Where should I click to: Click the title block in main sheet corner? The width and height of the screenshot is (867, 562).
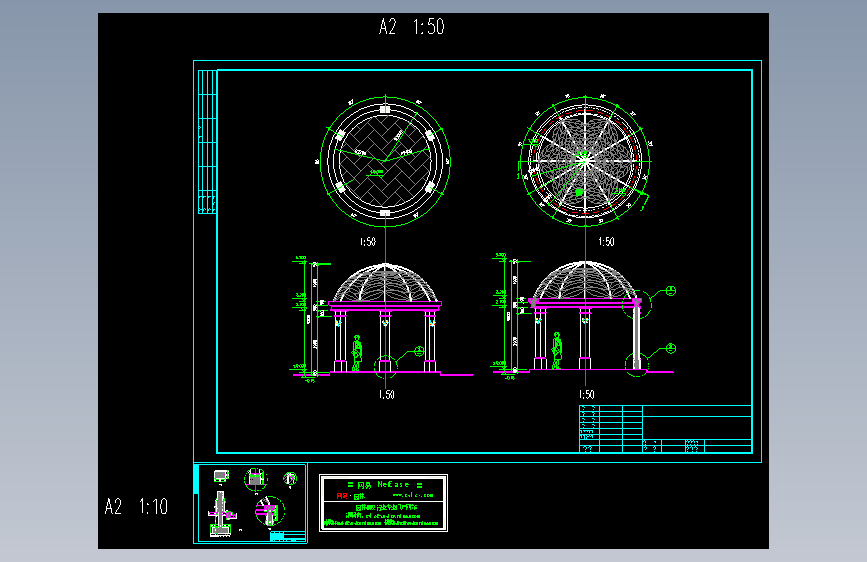(665, 429)
